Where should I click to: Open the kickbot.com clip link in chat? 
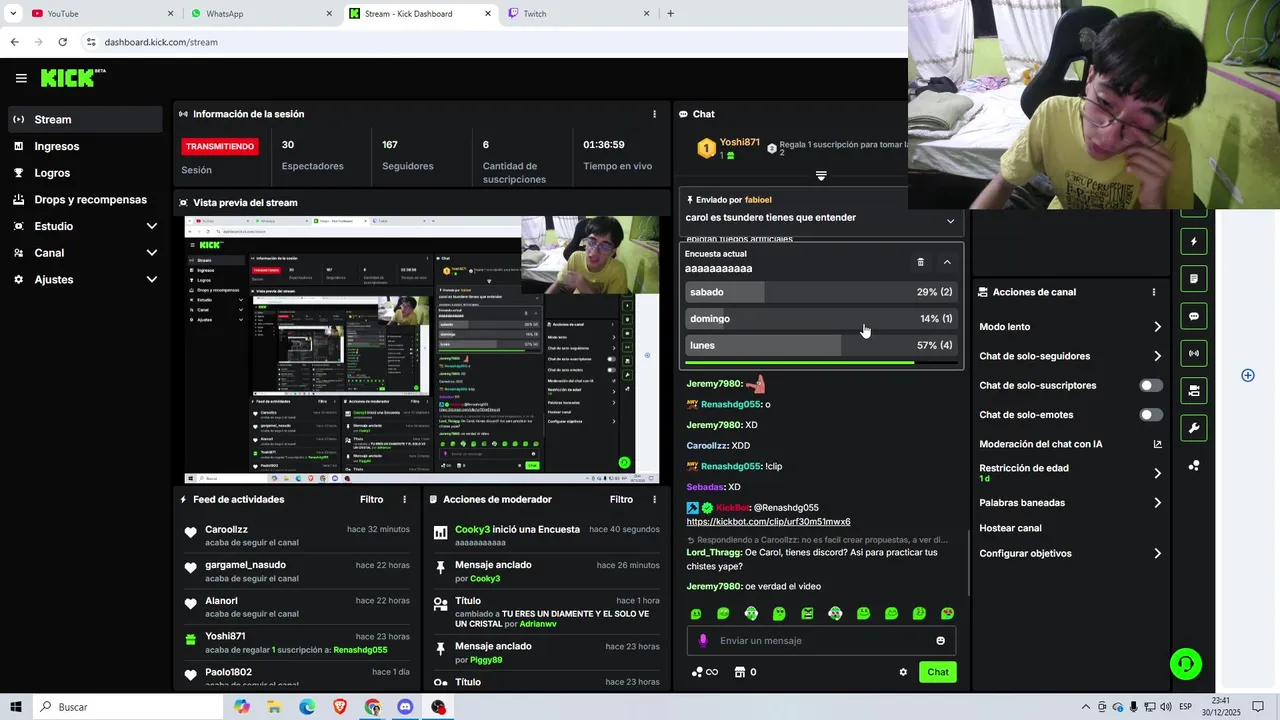click(x=768, y=522)
